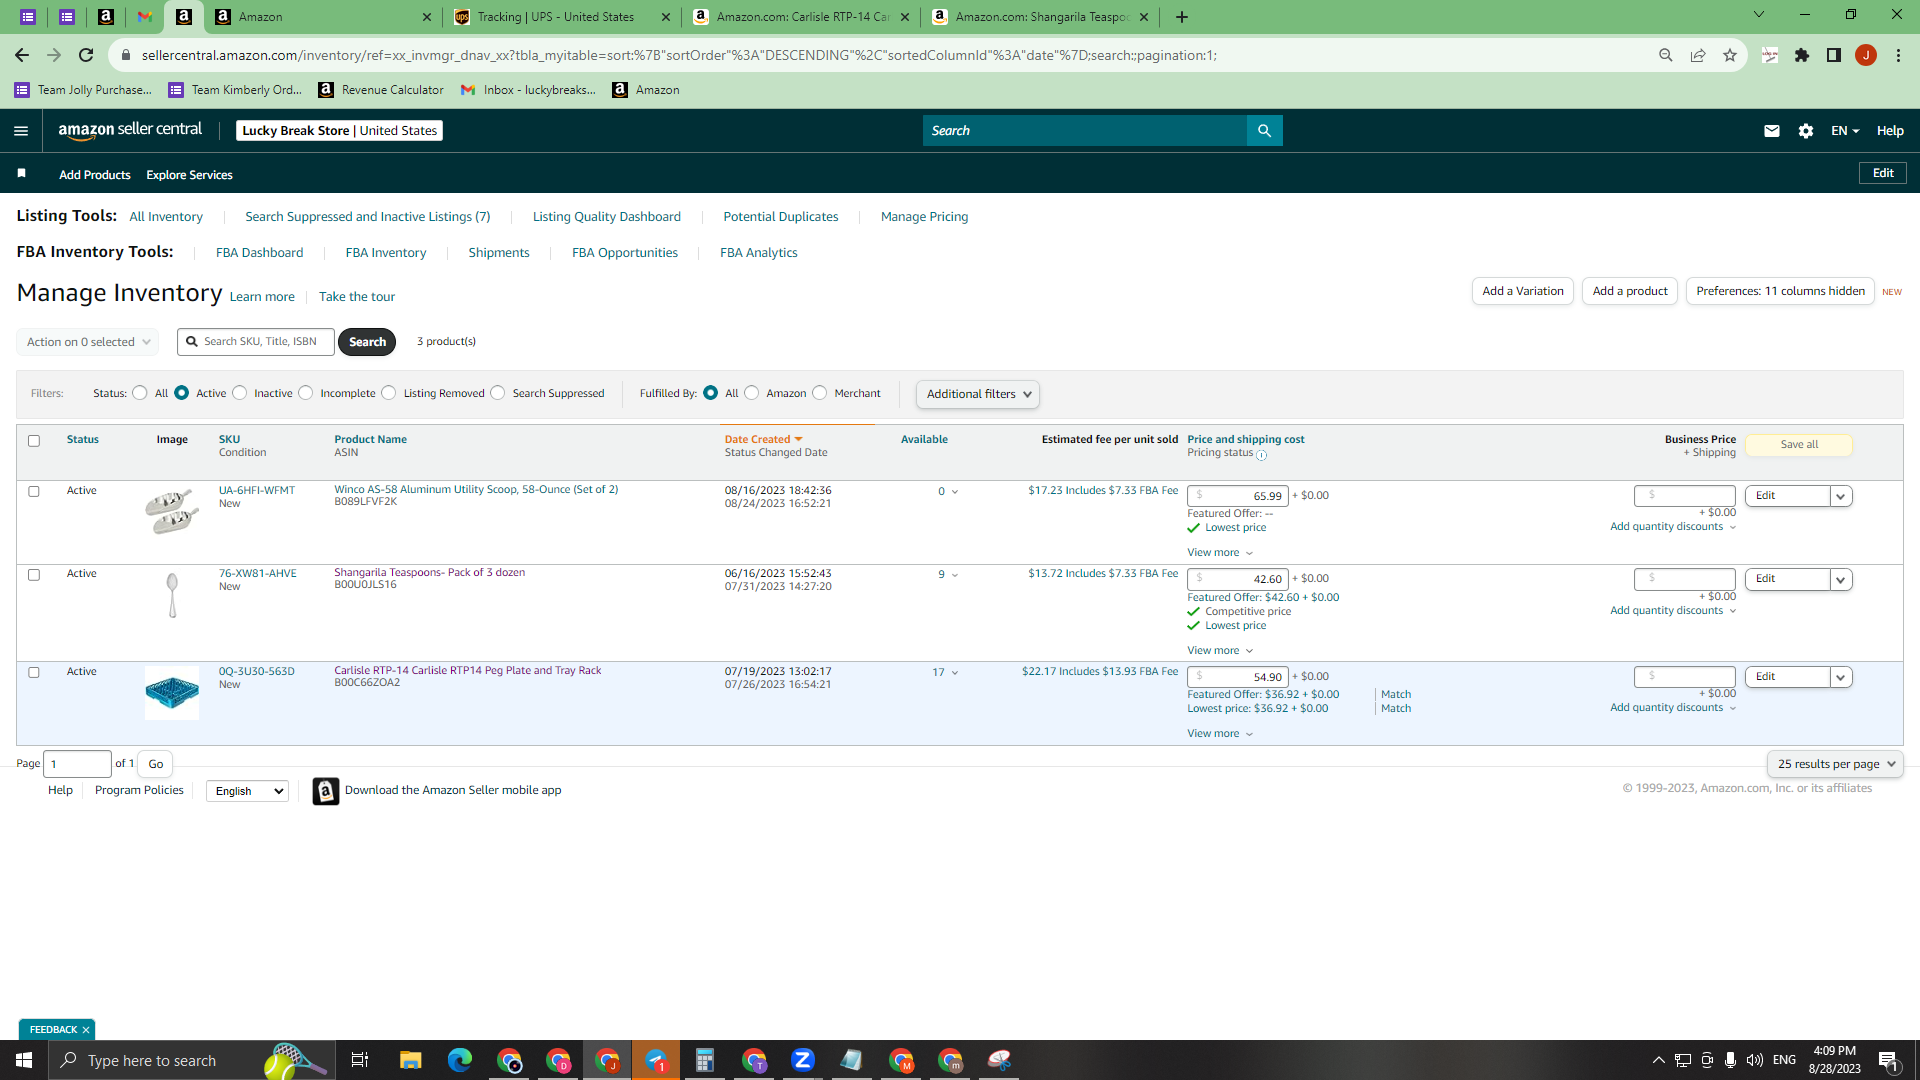Open the Seller Central hamburger menu

[x=21, y=131]
